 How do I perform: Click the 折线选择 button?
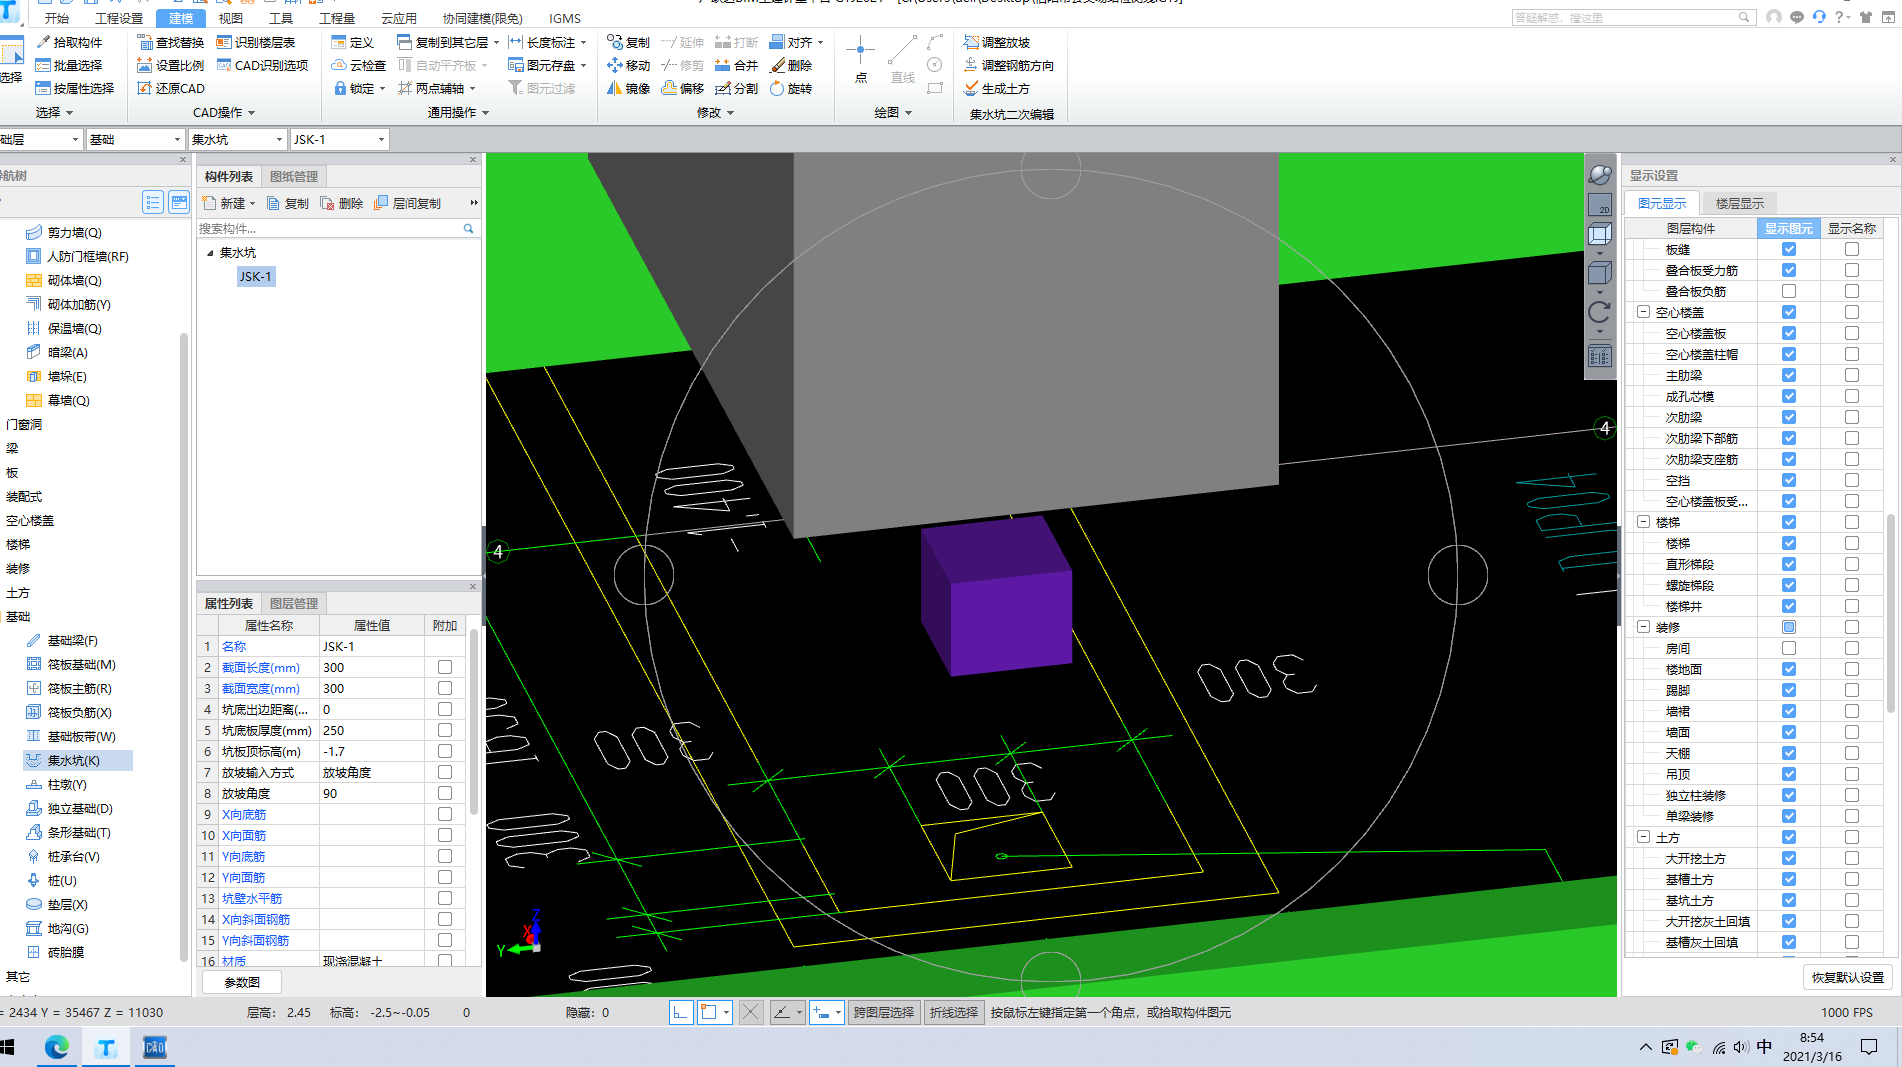coord(954,1012)
